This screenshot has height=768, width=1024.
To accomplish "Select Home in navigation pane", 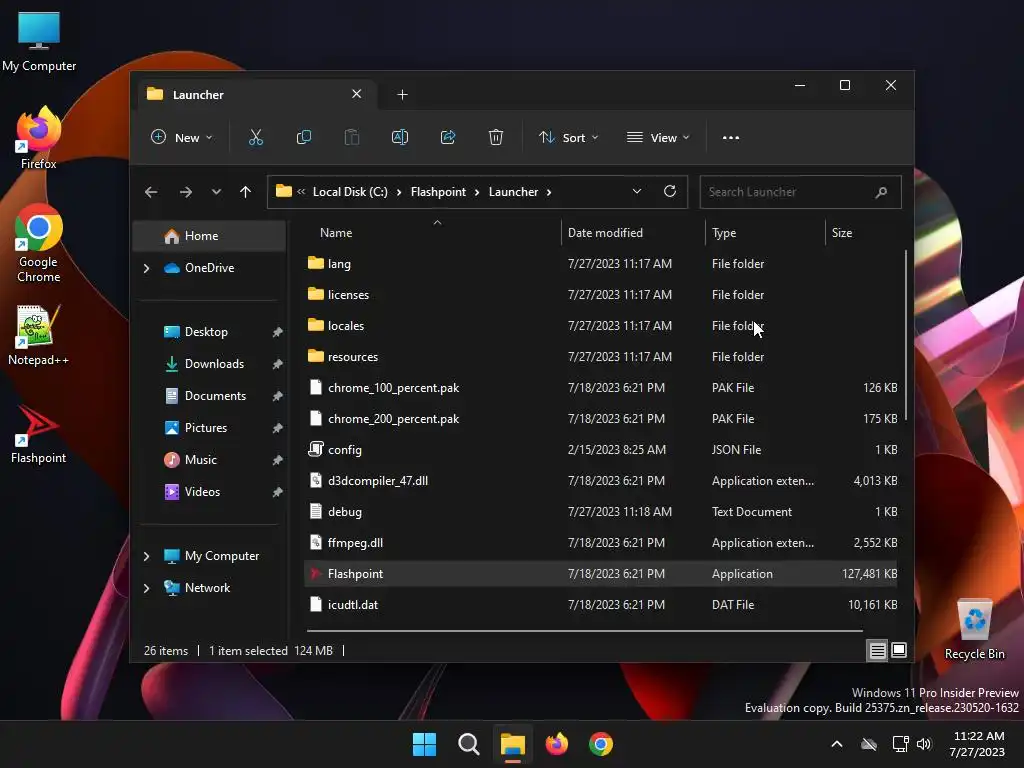I will pos(209,236).
